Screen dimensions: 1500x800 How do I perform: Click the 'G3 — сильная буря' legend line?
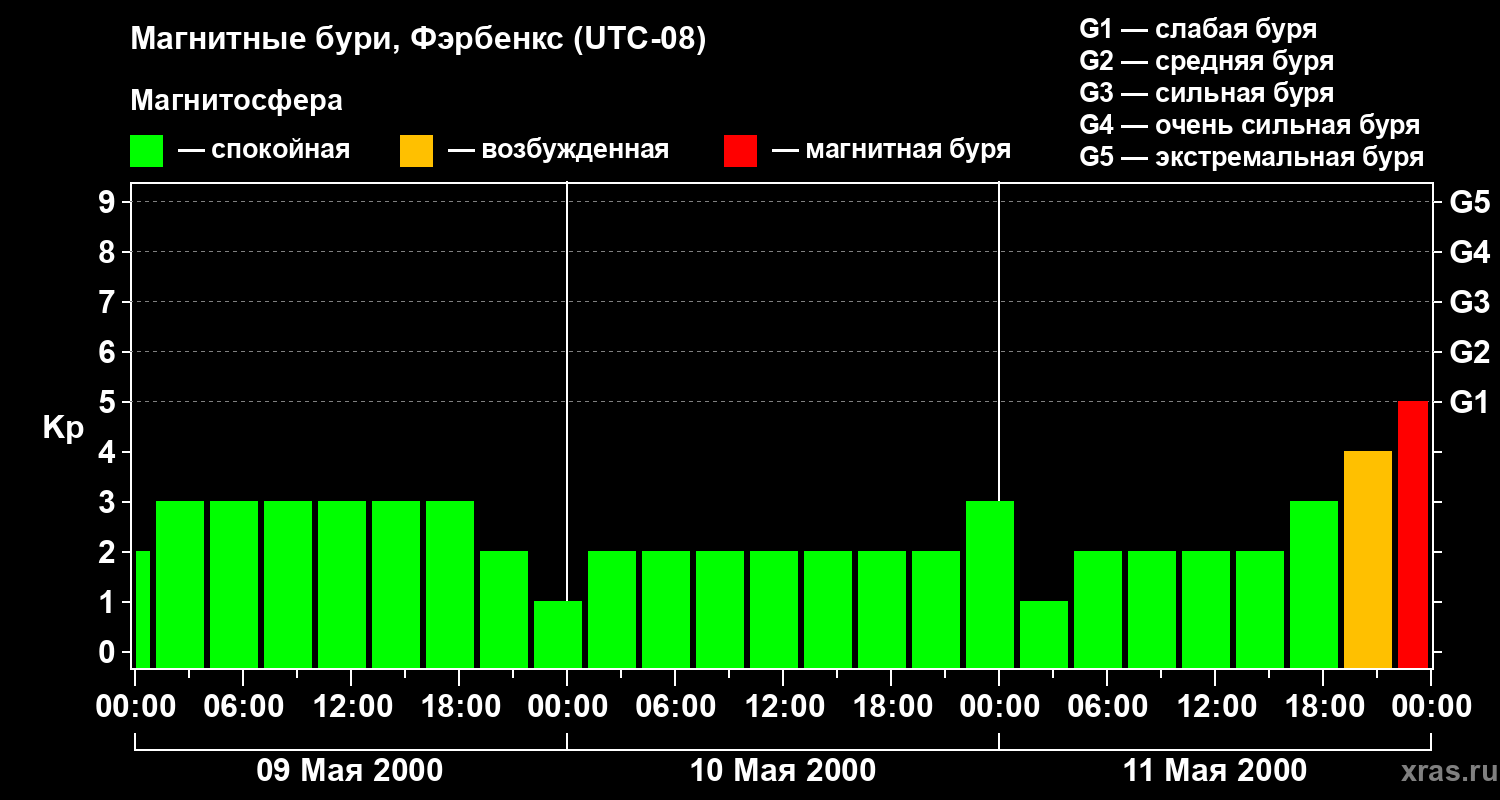1207,93
